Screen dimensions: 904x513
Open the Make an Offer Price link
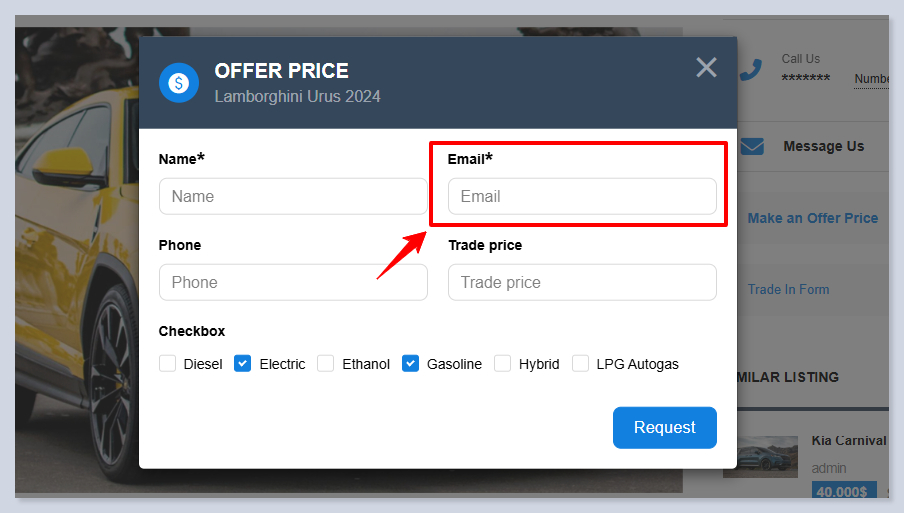tap(812, 218)
